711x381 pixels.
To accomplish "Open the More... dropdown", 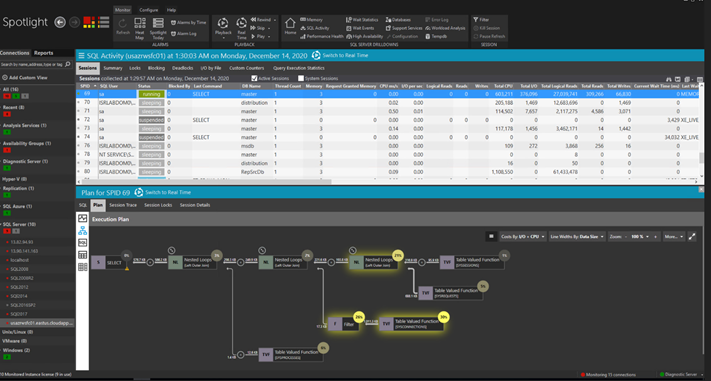I will [673, 237].
